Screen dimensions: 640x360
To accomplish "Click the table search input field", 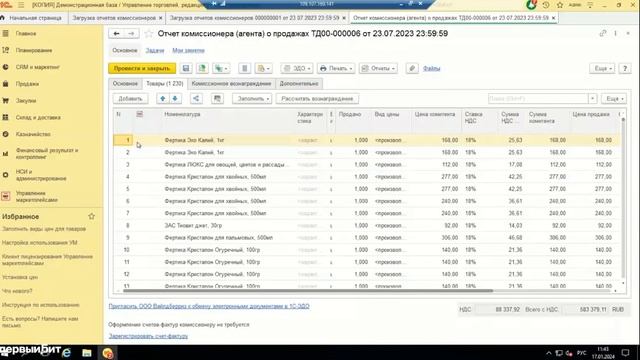I will (x=538, y=98).
